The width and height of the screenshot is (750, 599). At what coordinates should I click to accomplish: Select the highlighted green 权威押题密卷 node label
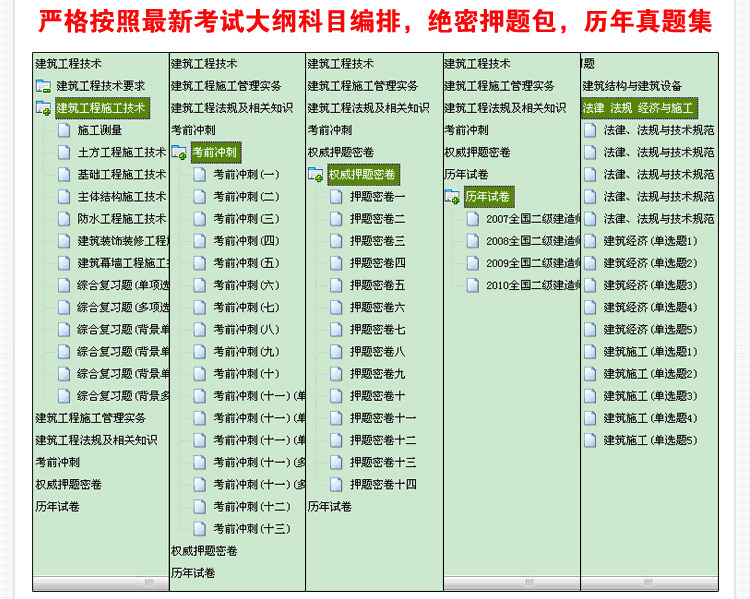tap(363, 175)
